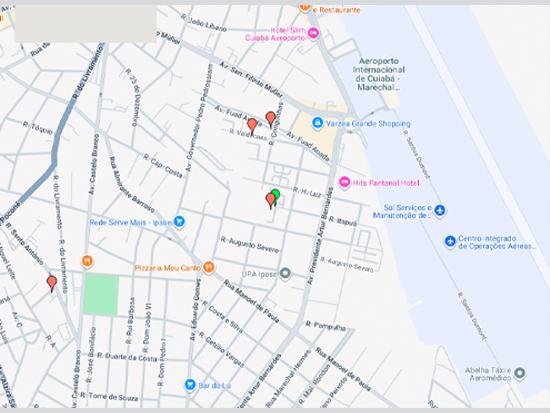The image size is (550, 413).
Task: Open the UPA Ipase gray location icon
Action: (286, 273)
